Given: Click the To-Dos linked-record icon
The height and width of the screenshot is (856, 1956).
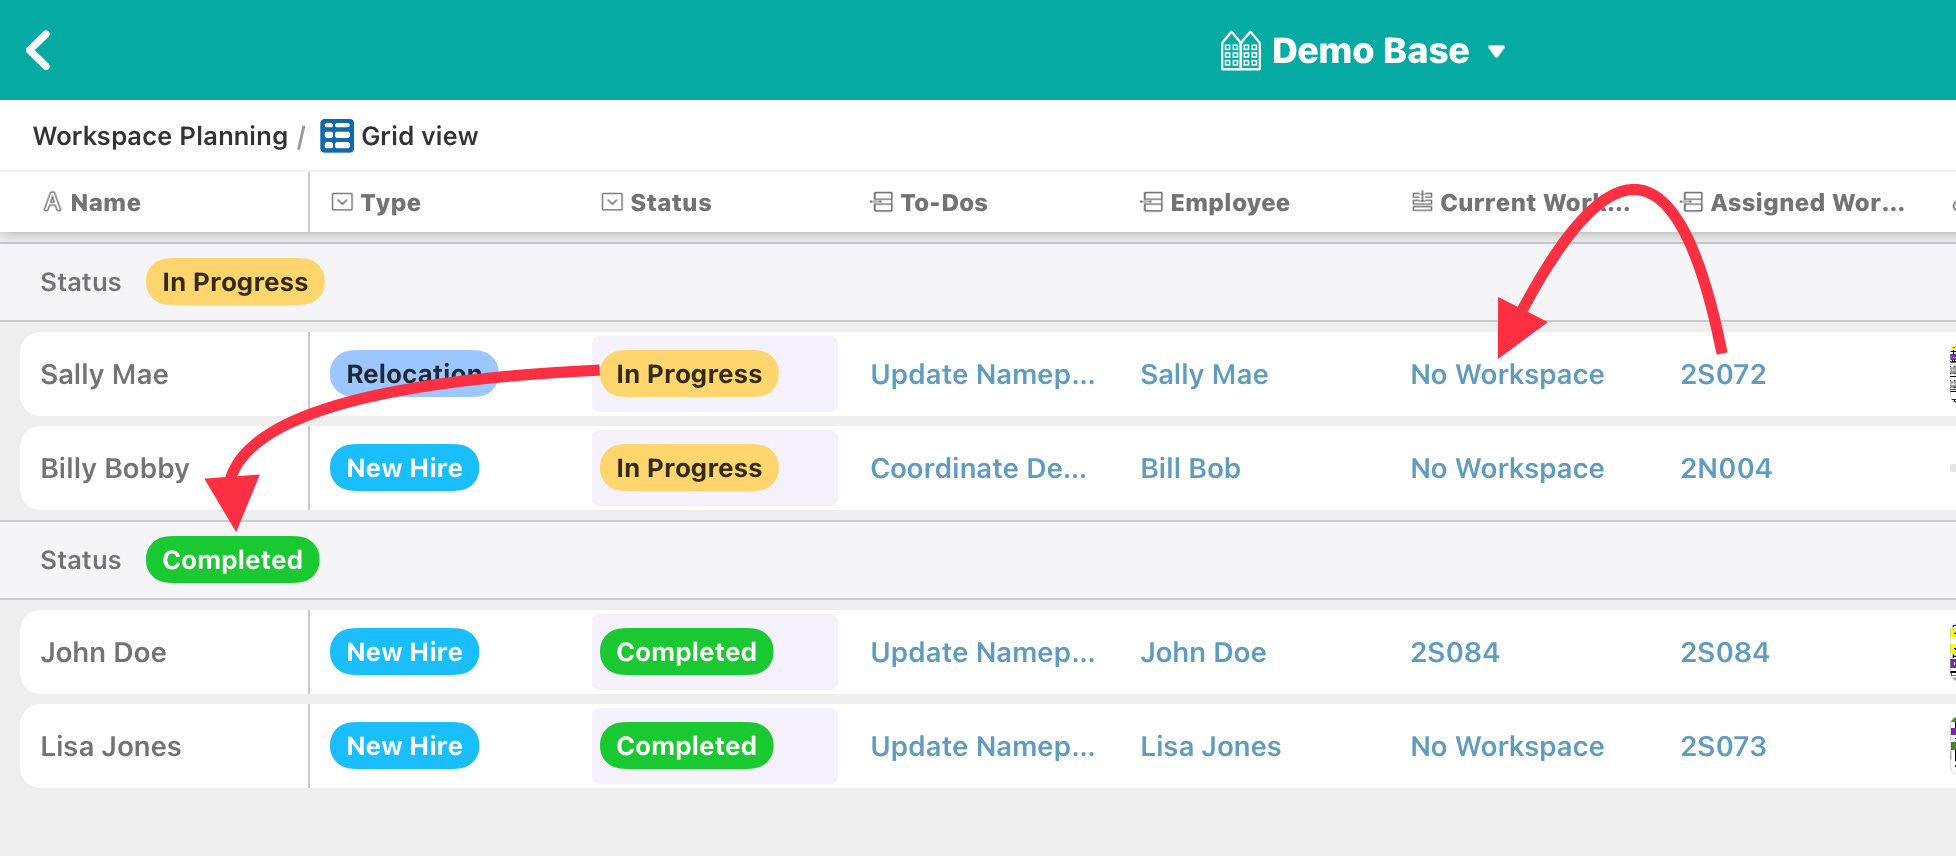Looking at the screenshot, I should (882, 202).
